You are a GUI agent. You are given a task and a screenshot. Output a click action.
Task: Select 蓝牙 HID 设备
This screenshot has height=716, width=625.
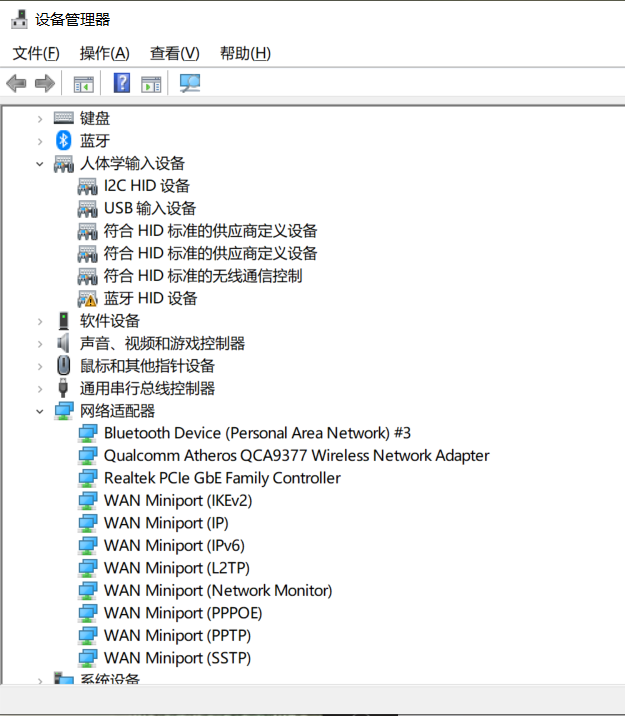pyautogui.click(x=151, y=299)
